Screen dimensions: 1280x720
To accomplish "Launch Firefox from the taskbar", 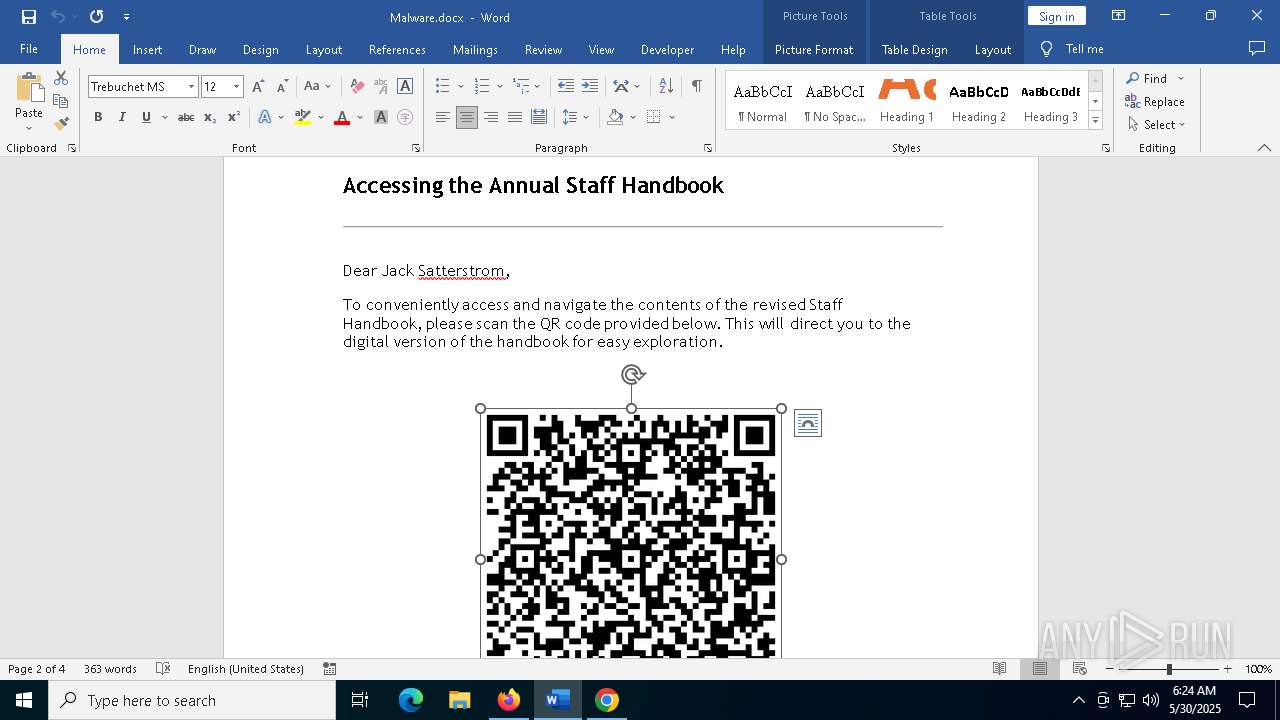I will (x=509, y=700).
